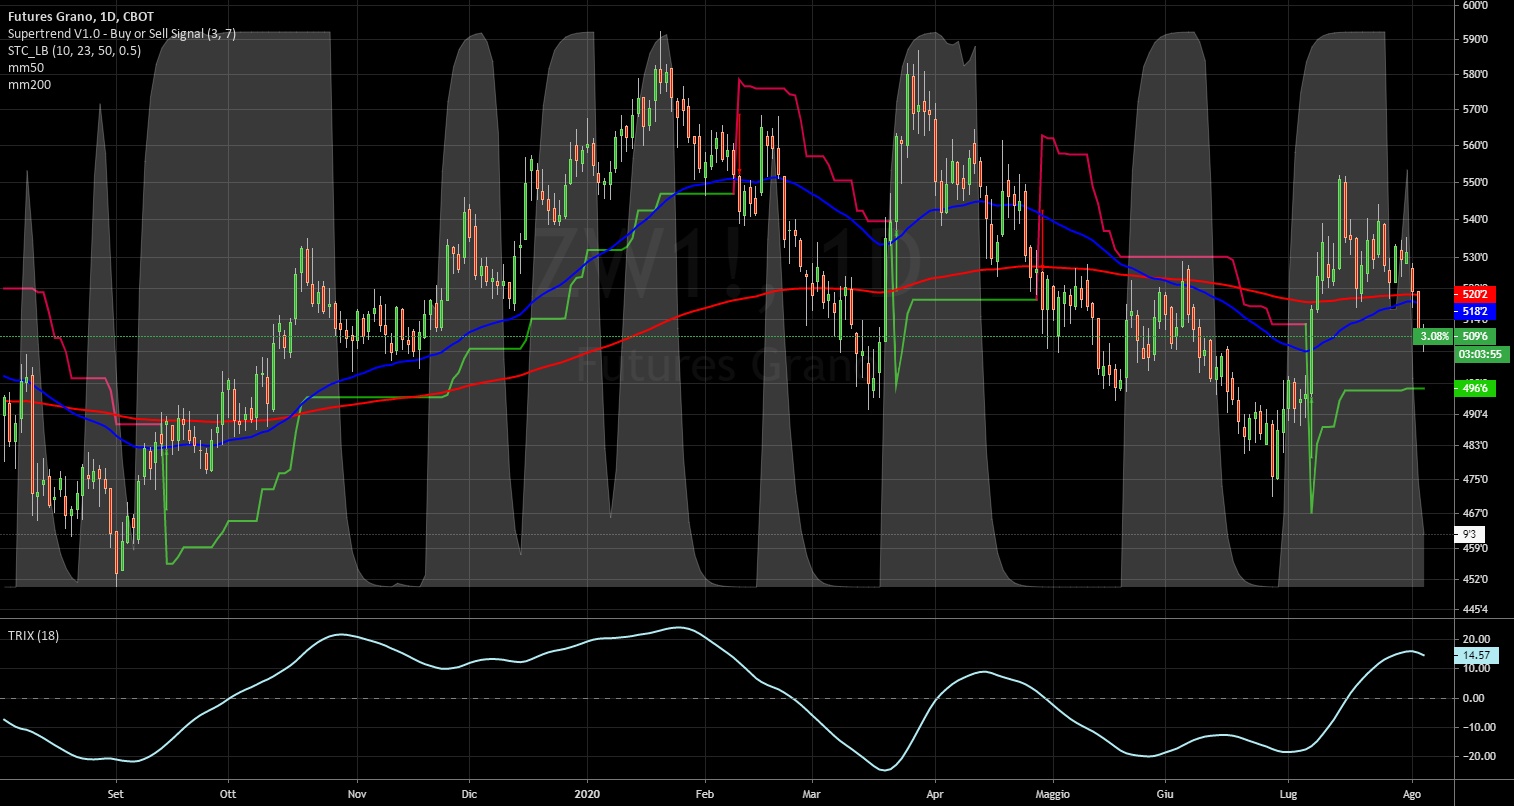Click the 0.00 TRIX axis label
Viewport: 1514px width, 806px height.
tap(1473, 698)
